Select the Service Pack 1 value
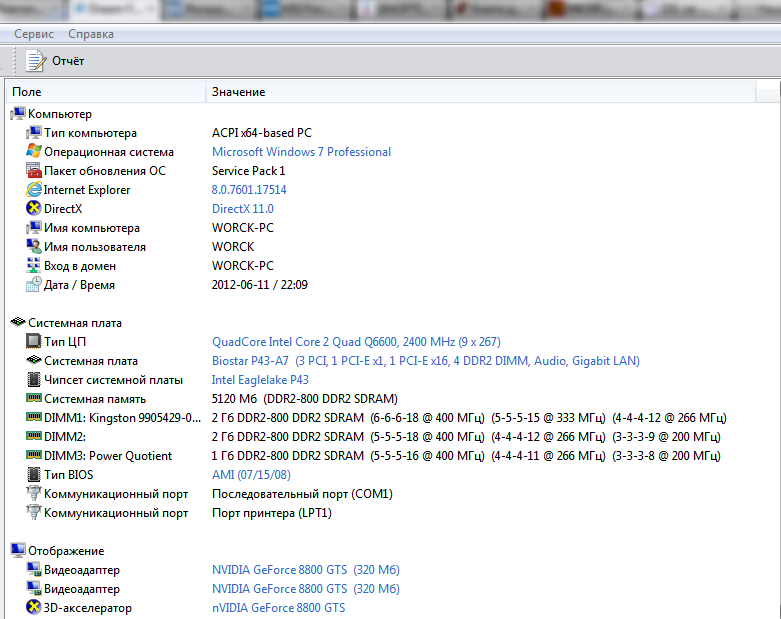This screenshot has height=619, width=781. point(249,171)
